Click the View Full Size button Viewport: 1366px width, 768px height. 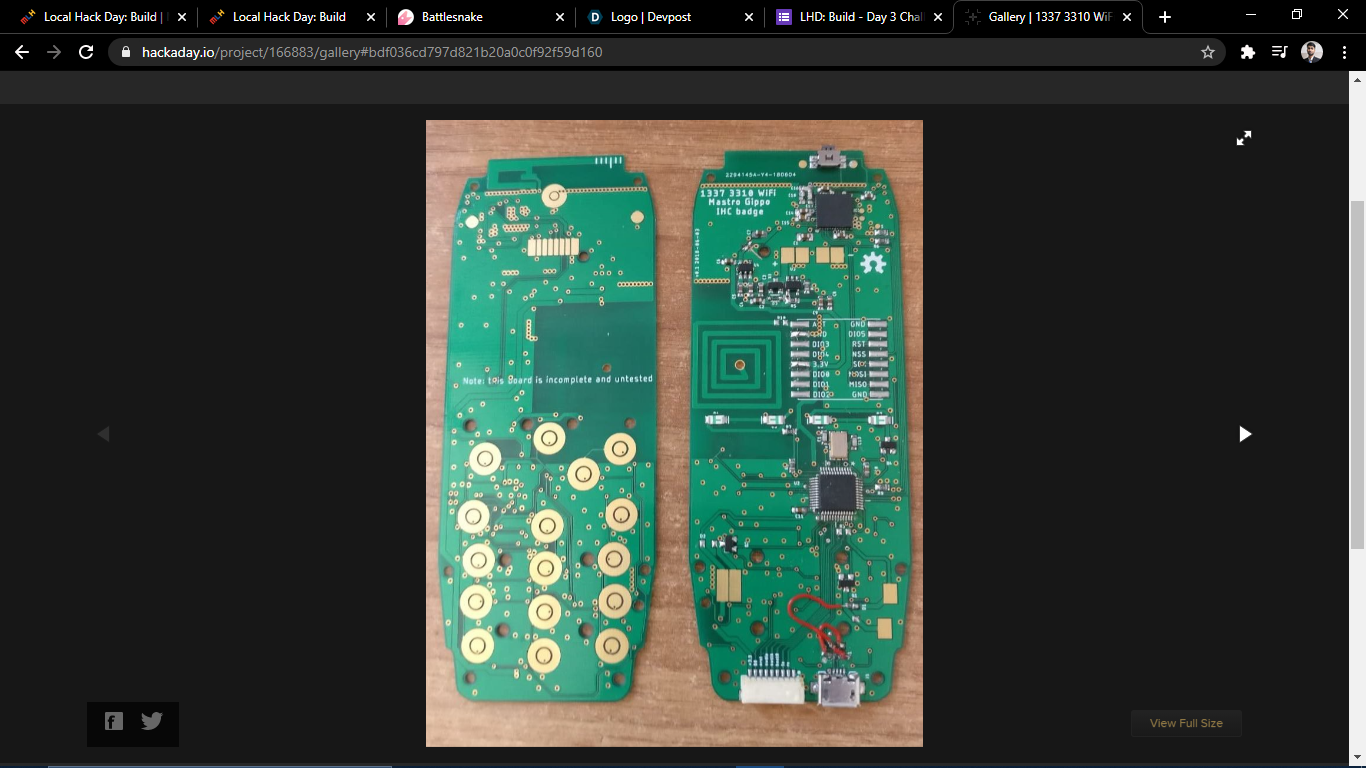pos(1186,723)
